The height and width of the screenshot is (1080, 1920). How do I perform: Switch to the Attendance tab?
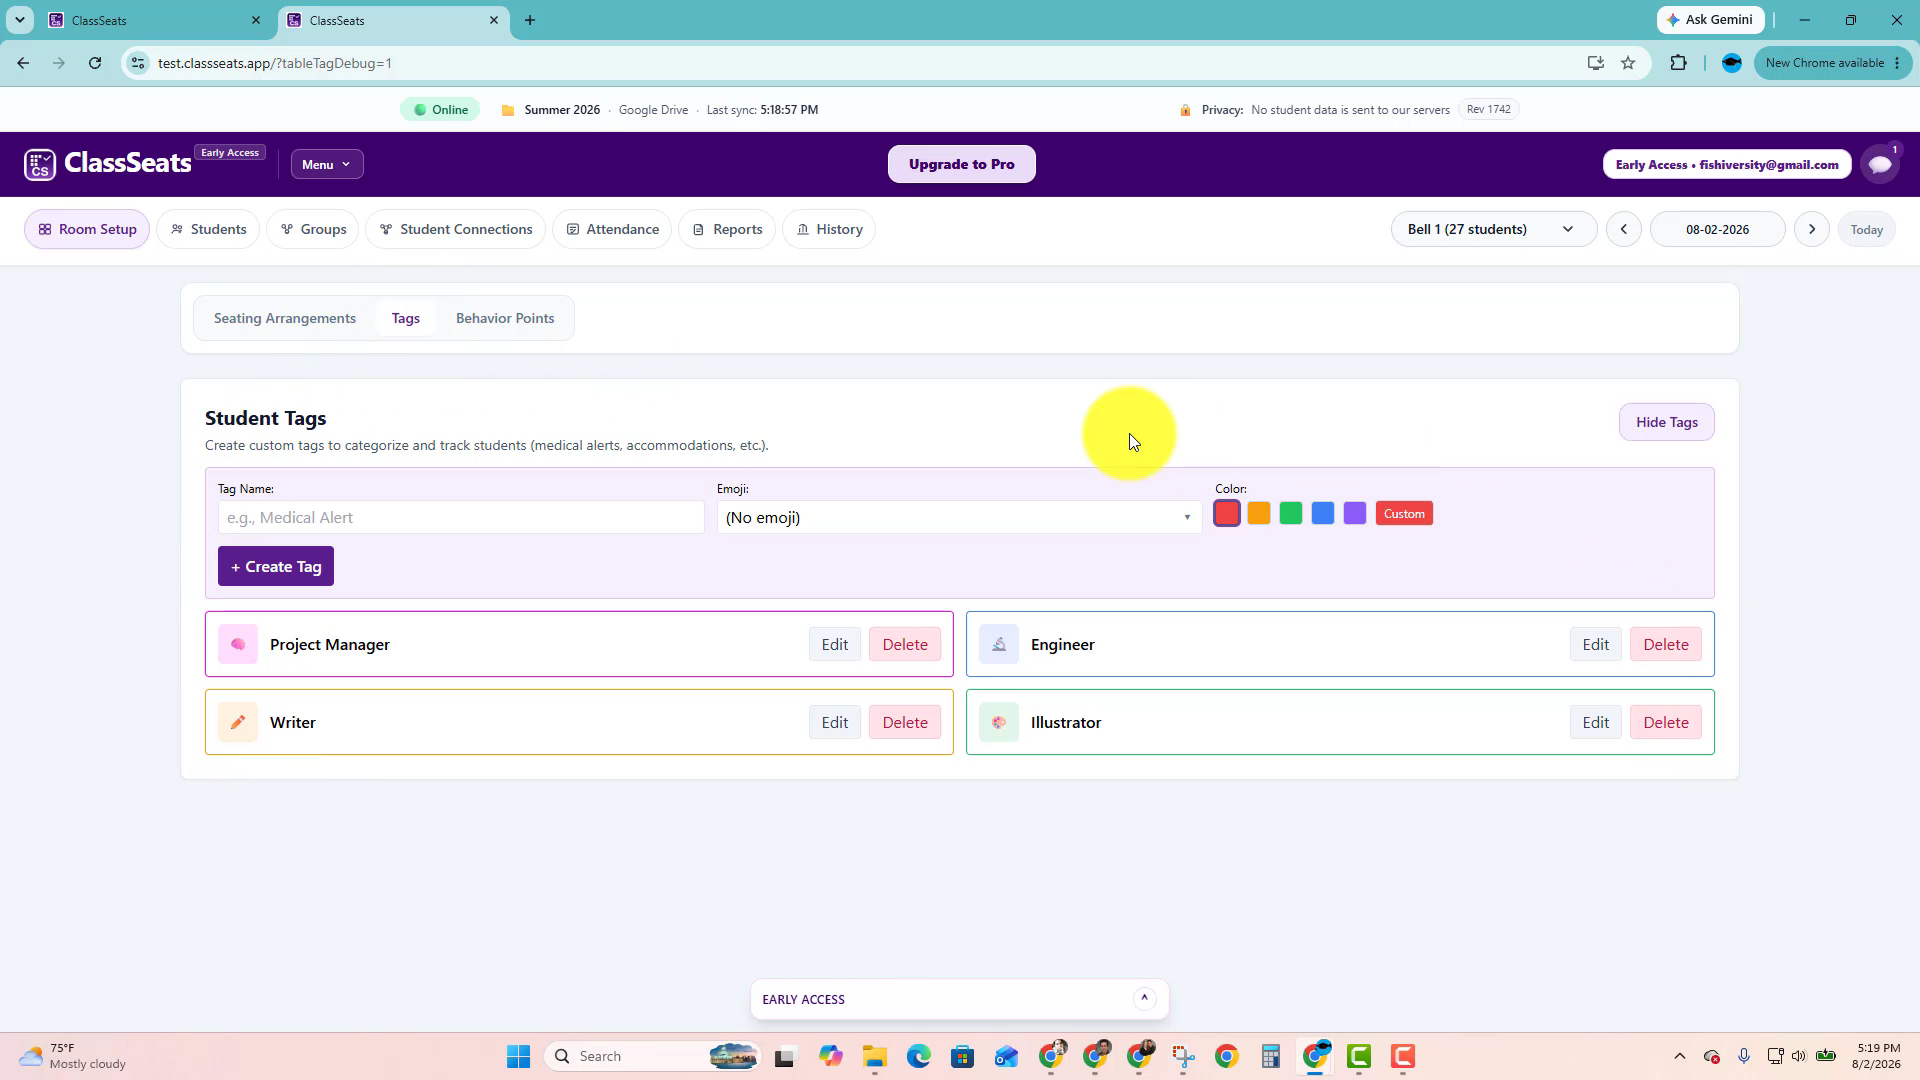tap(612, 229)
